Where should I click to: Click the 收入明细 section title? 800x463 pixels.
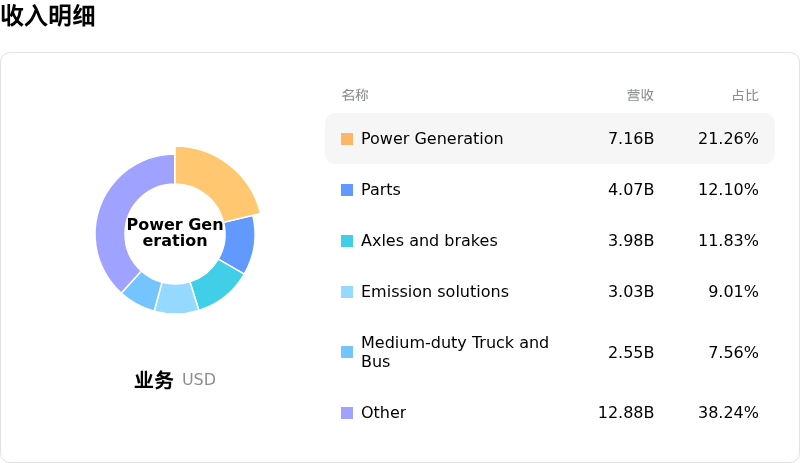click(x=48, y=16)
